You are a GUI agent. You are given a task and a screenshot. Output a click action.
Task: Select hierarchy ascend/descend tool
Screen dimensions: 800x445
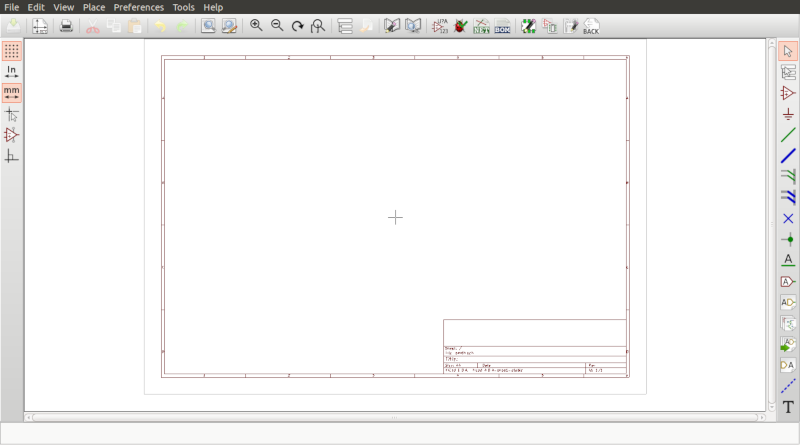coord(788,72)
